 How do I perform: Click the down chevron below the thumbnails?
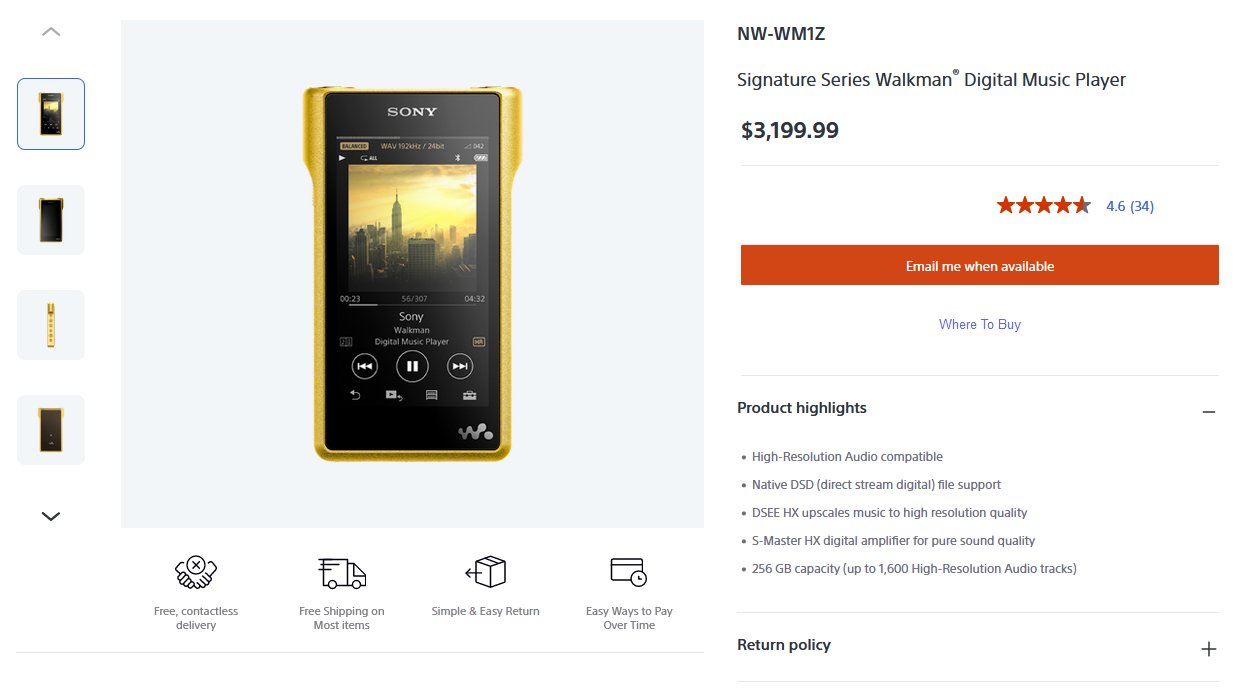[51, 516]
